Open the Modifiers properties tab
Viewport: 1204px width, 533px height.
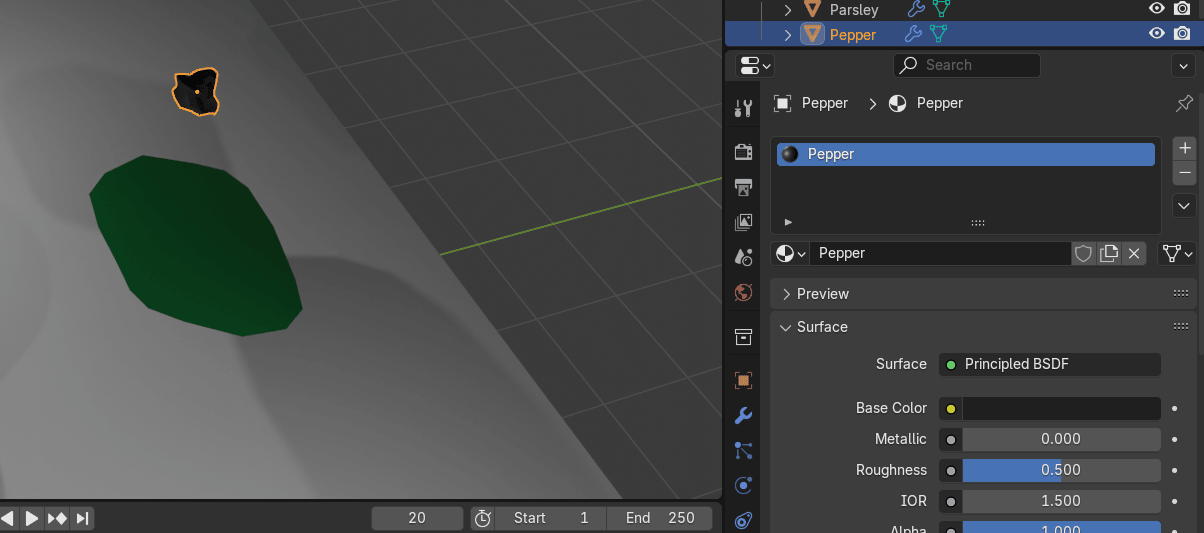click(x=743, y=416)
